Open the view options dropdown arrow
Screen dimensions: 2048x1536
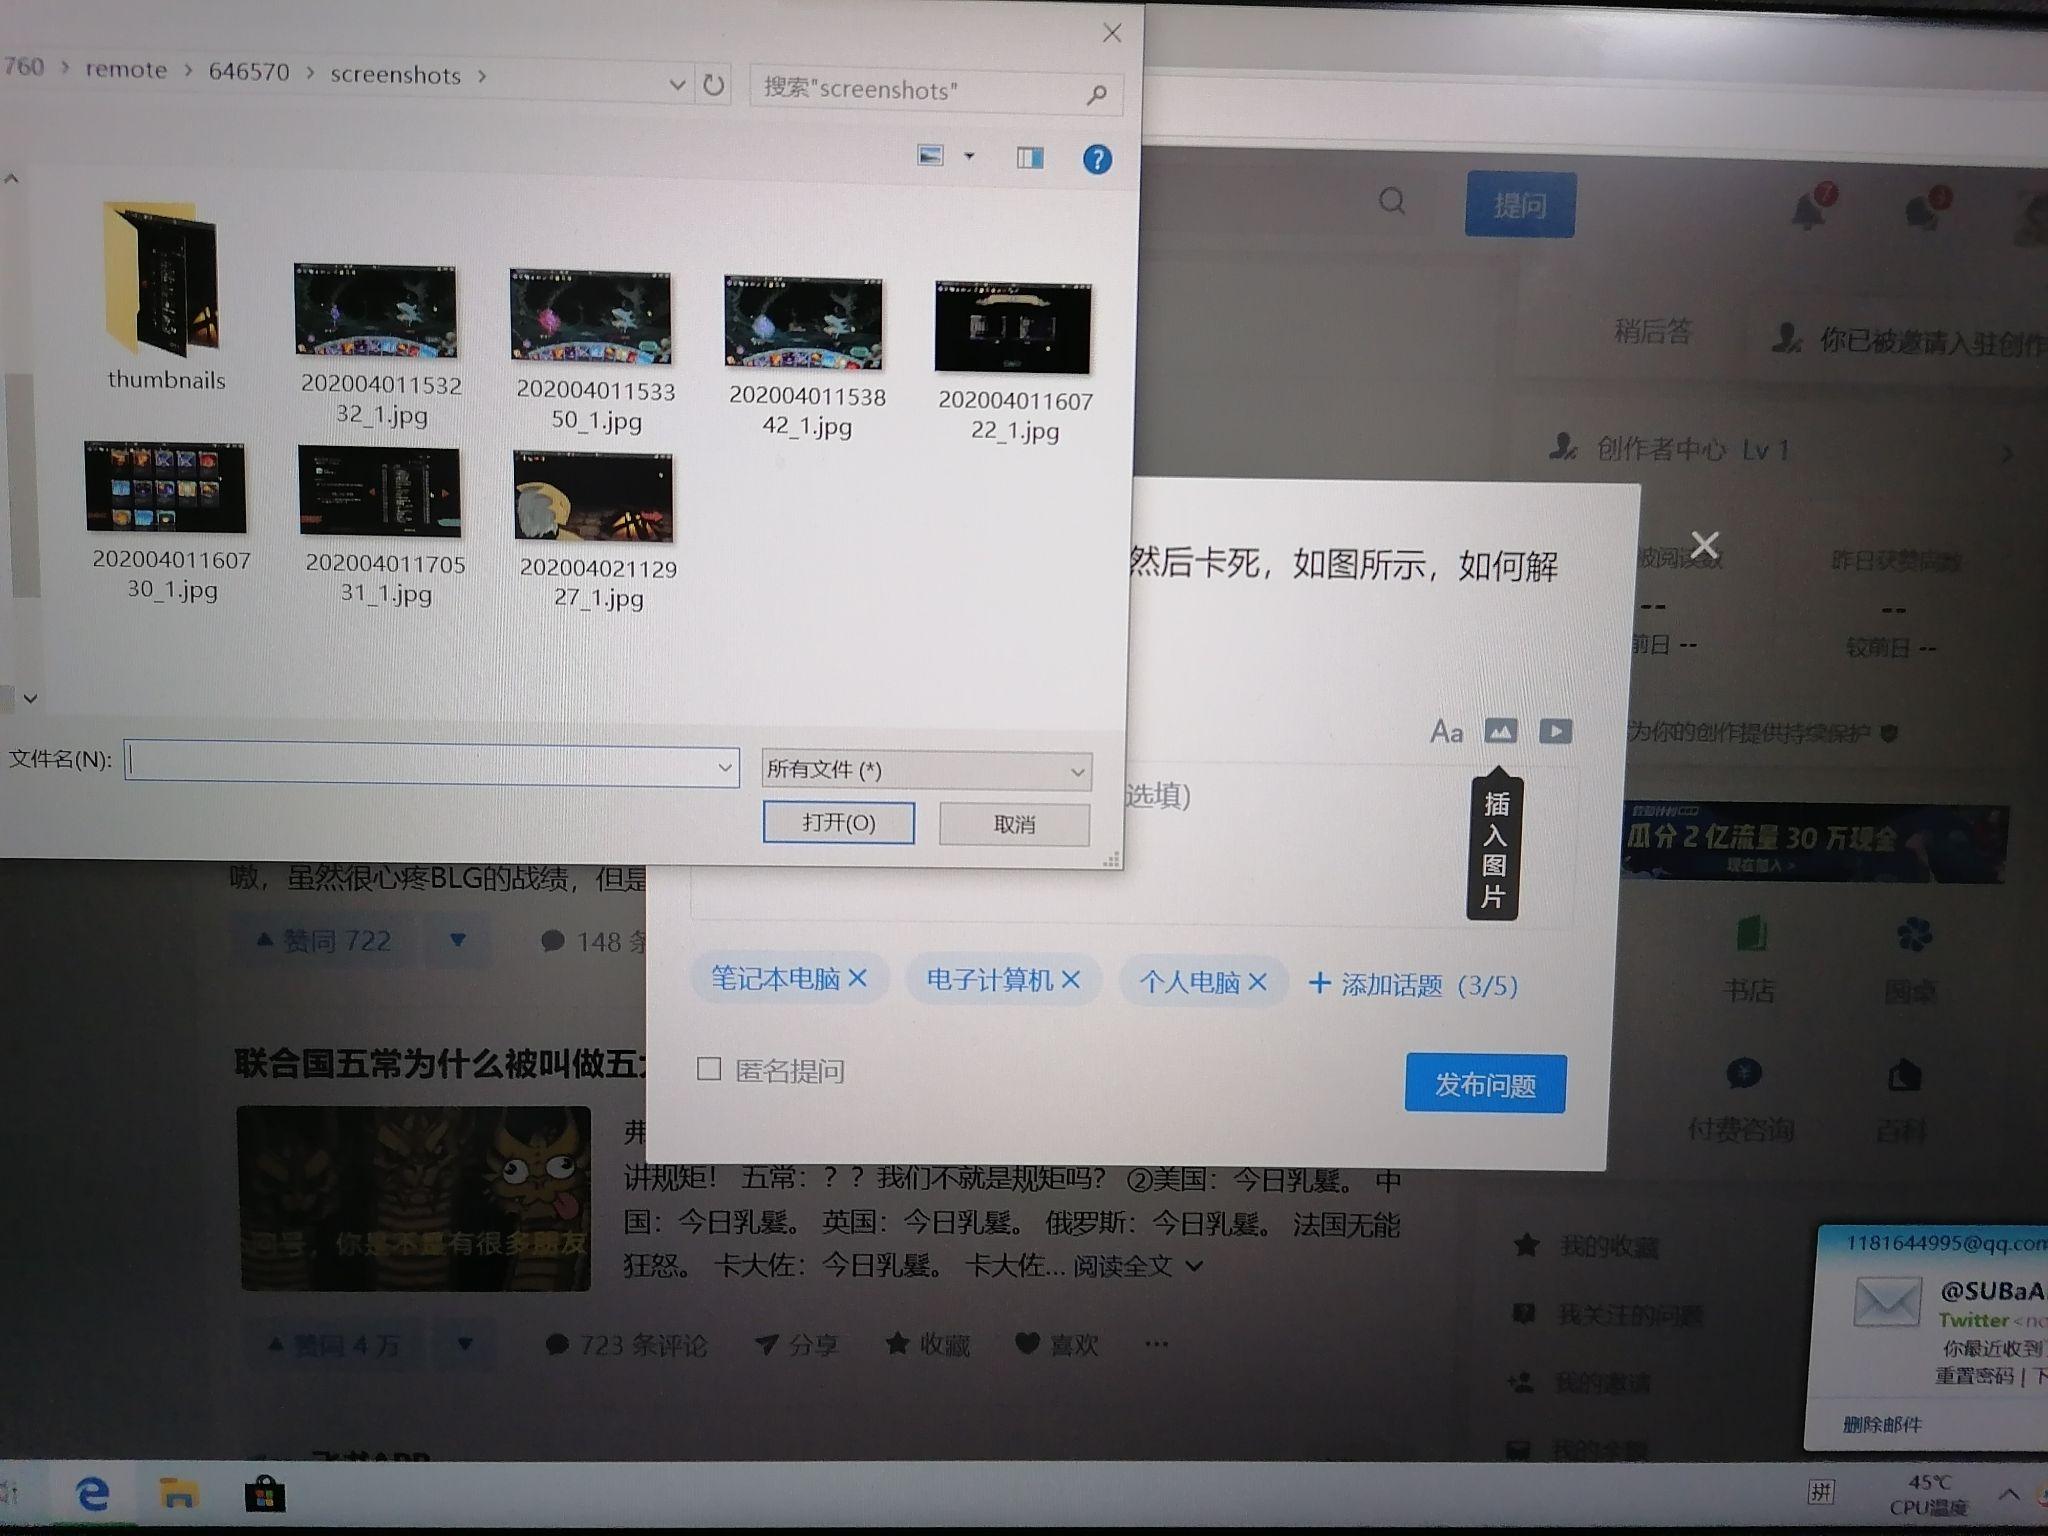pyautogui.click(x=969, y=156)
